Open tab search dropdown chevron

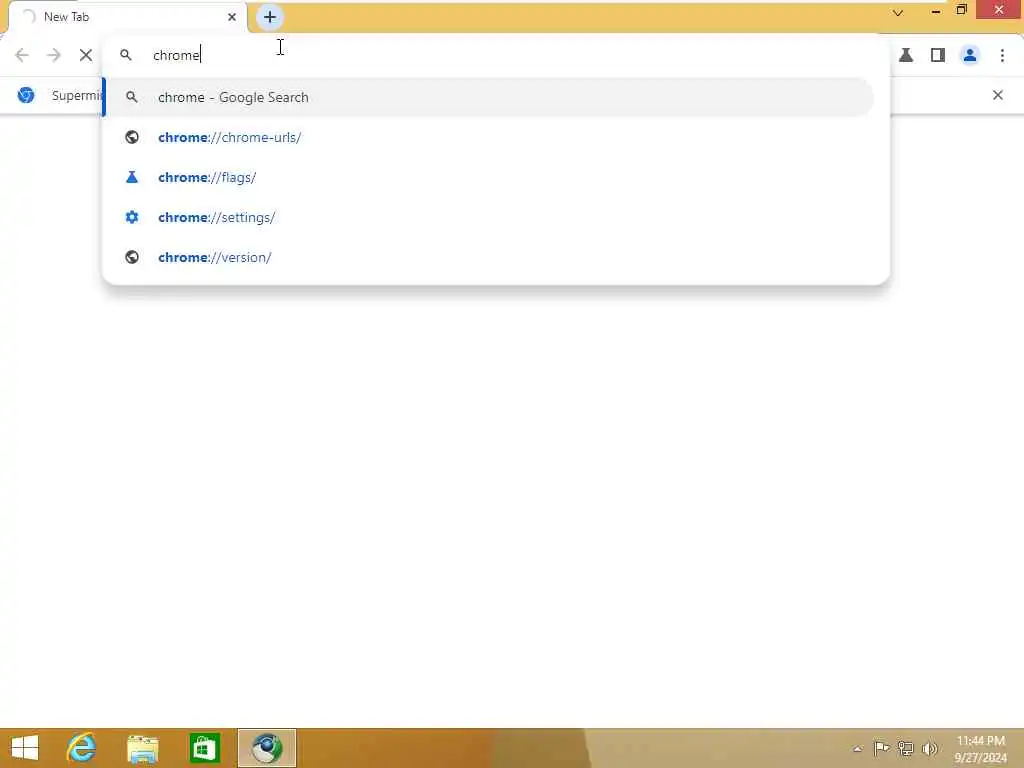click(898, 12)
